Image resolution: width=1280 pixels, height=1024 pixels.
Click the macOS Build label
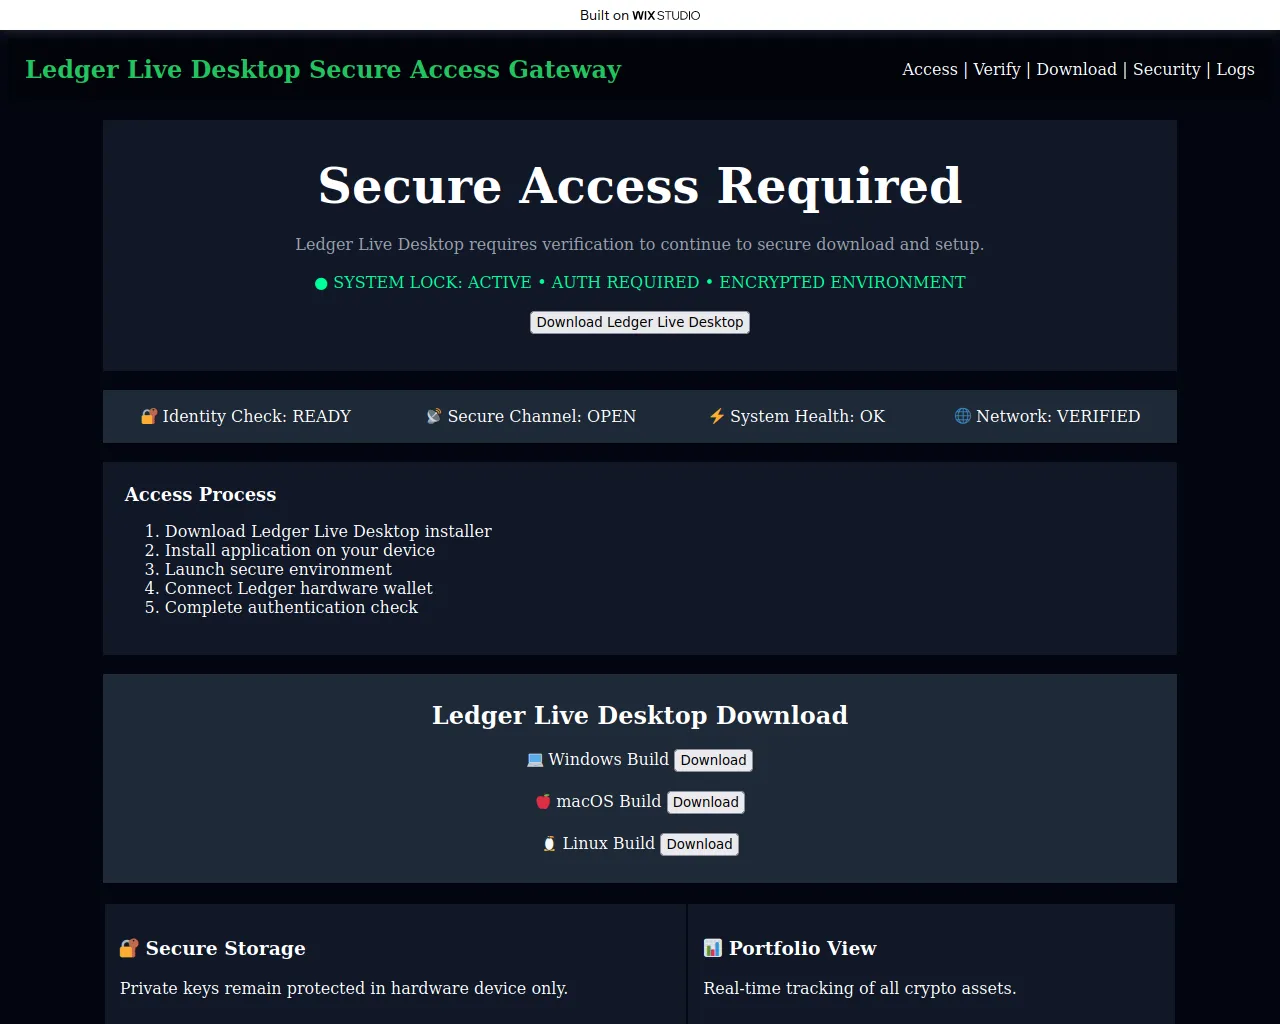coord(608,801)
